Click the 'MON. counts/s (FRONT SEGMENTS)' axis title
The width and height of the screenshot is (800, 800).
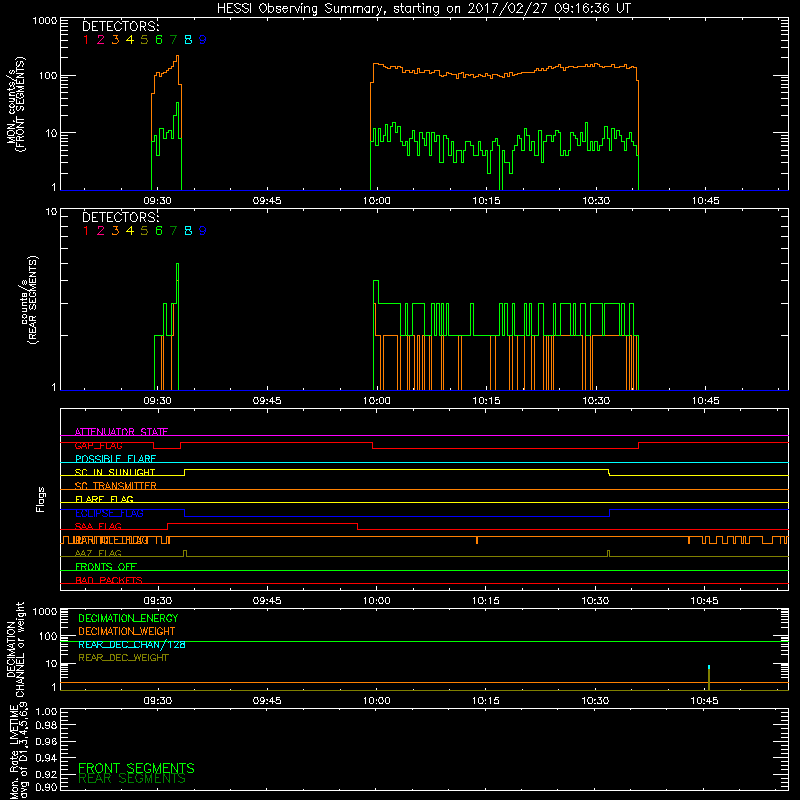click(15, 104)
